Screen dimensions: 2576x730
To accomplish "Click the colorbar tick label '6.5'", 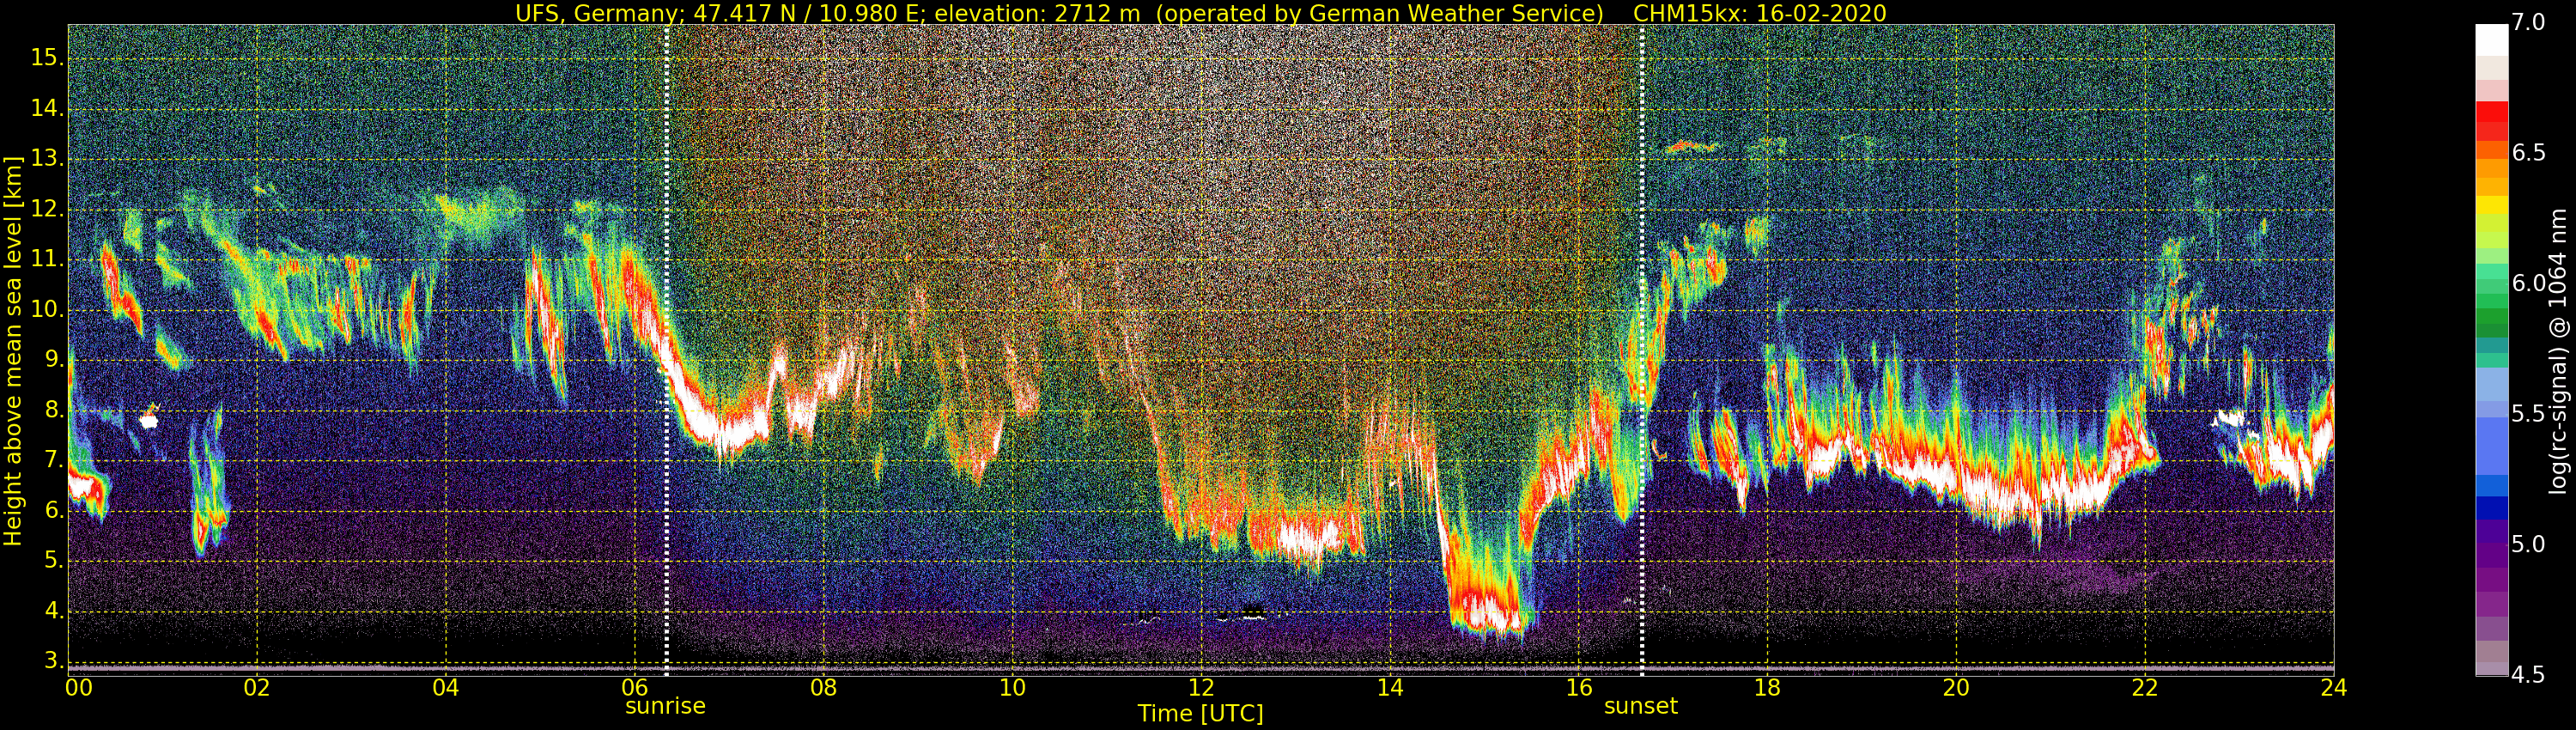I will (x=2528, y=153).
